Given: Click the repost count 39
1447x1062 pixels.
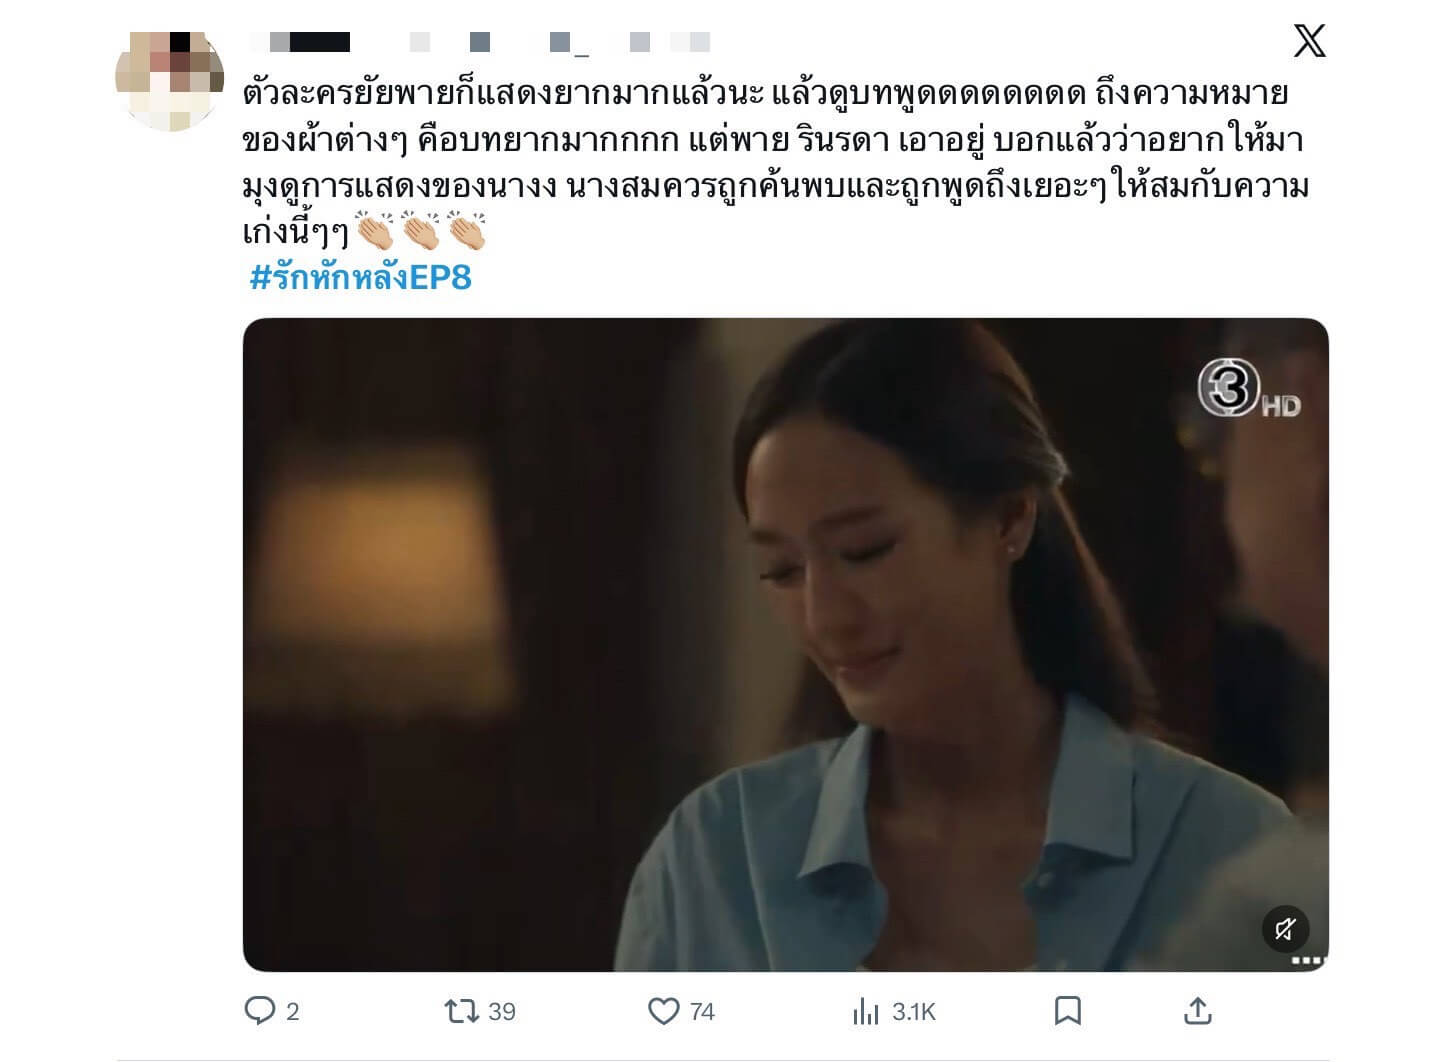Looking at the screenshot, I should pos(502,1012).
